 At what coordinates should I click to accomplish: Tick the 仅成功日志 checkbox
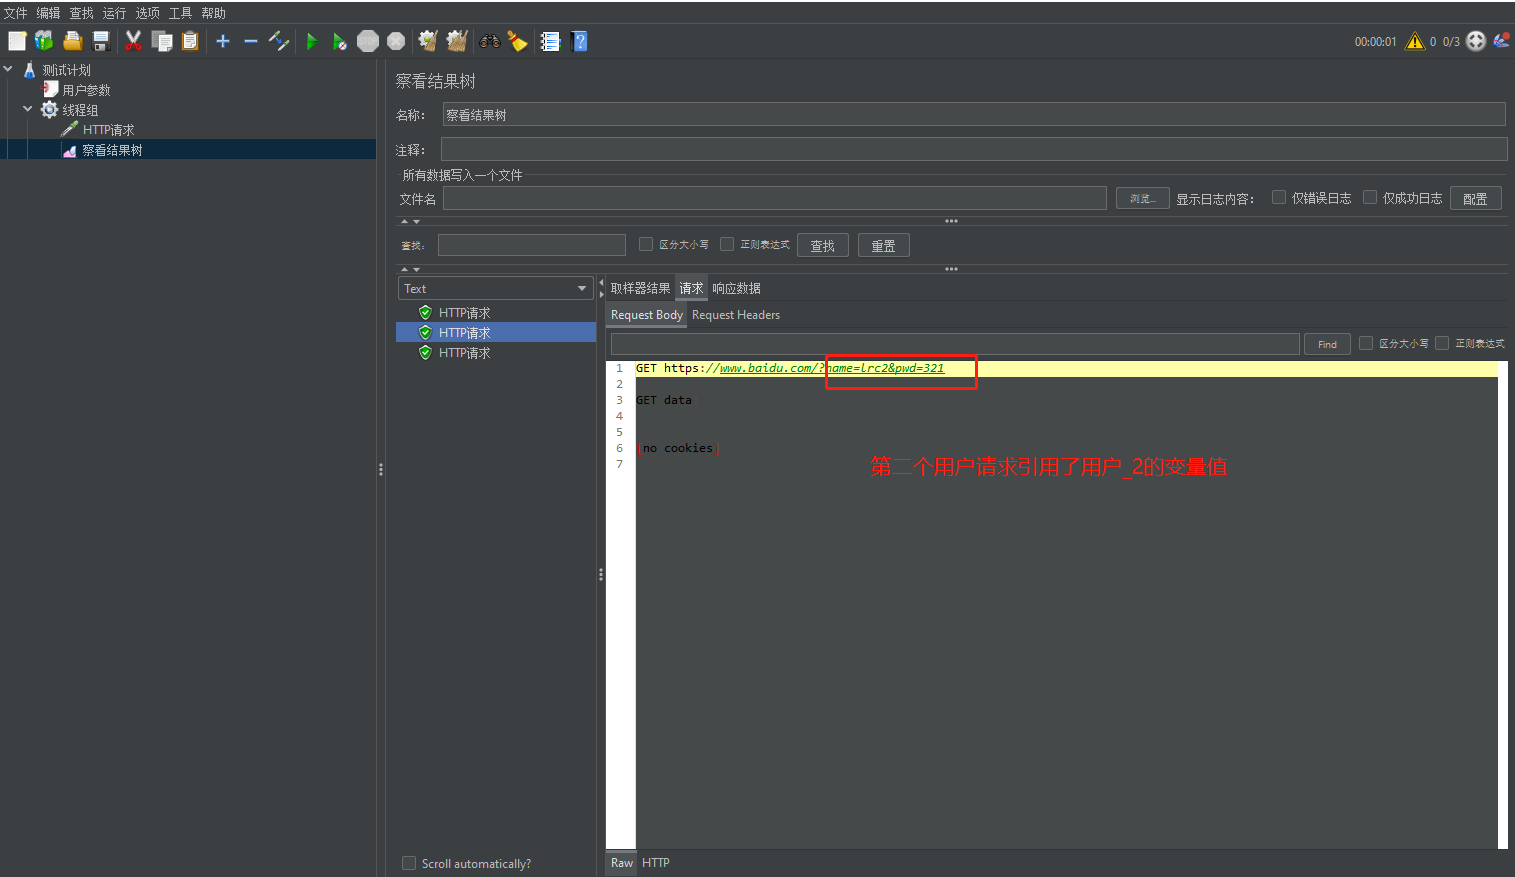(1370, 197)
